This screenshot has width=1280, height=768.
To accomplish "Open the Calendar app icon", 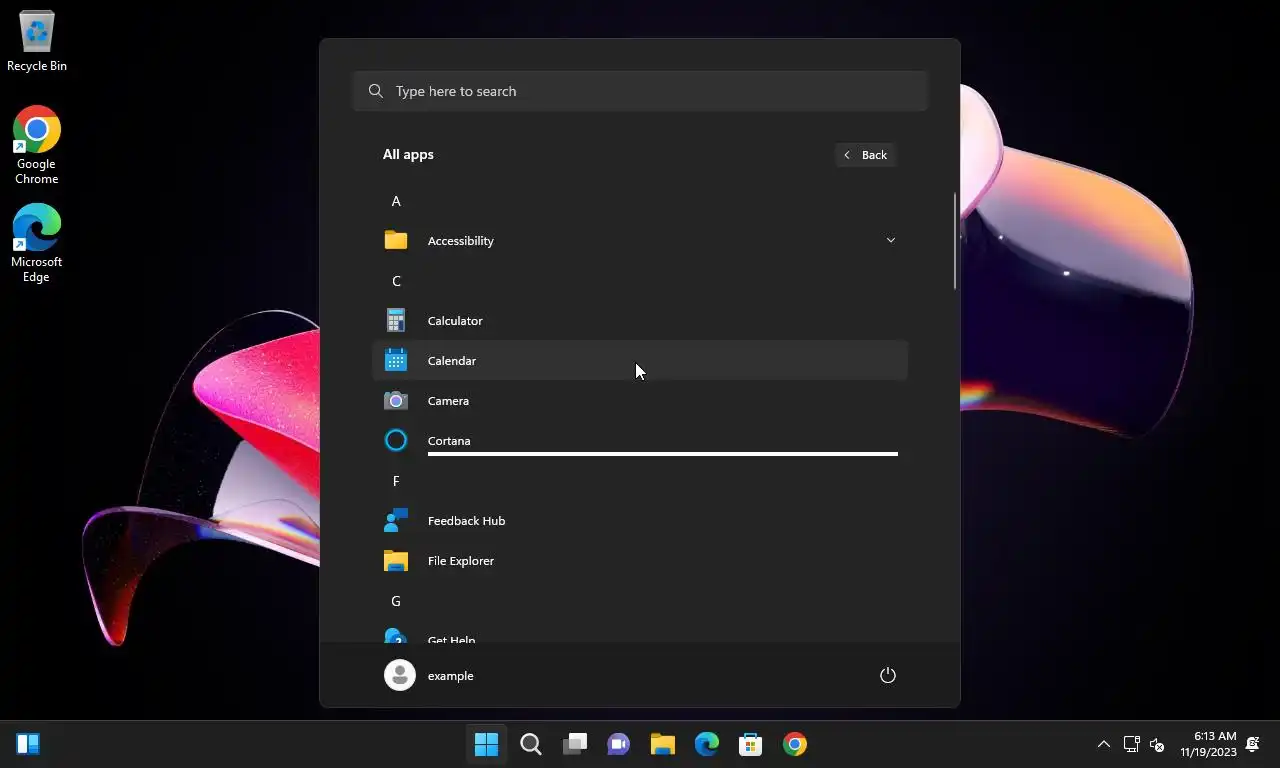I will [x=396, y=360].
